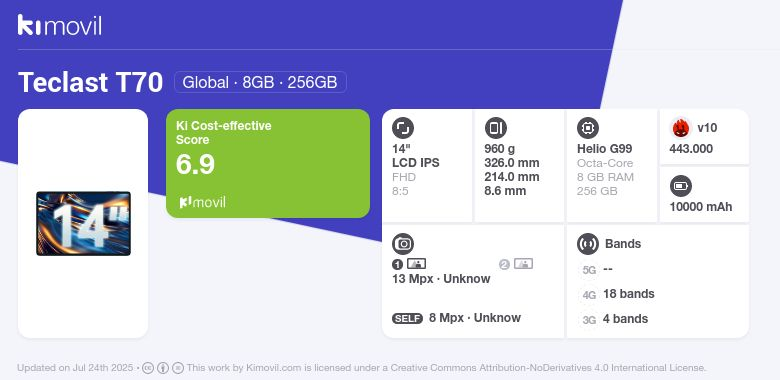780x380 pixels.
Task: Click the 256 GB storage text in processor card
Action: [597, 191]
